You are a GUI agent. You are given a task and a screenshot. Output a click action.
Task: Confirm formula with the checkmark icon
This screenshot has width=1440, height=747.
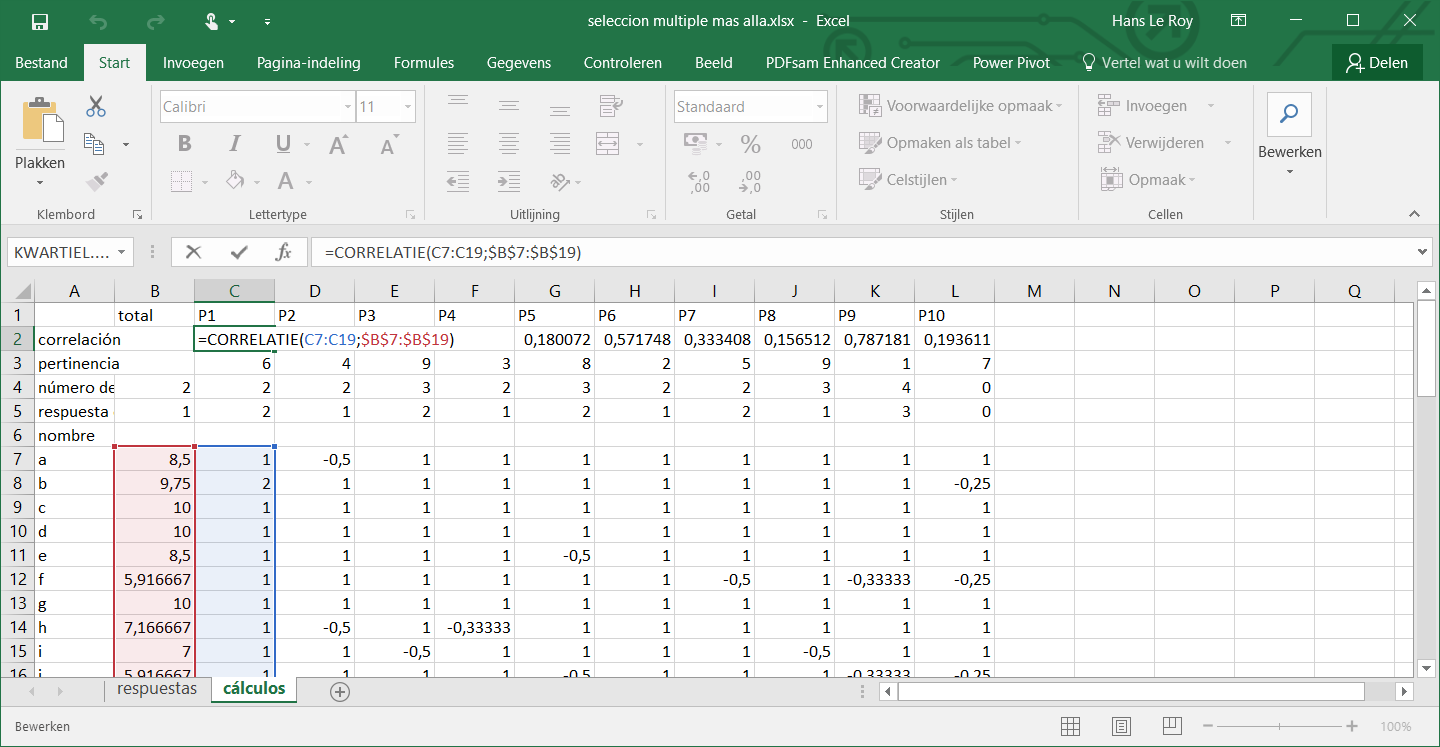(x=239, y=253)
